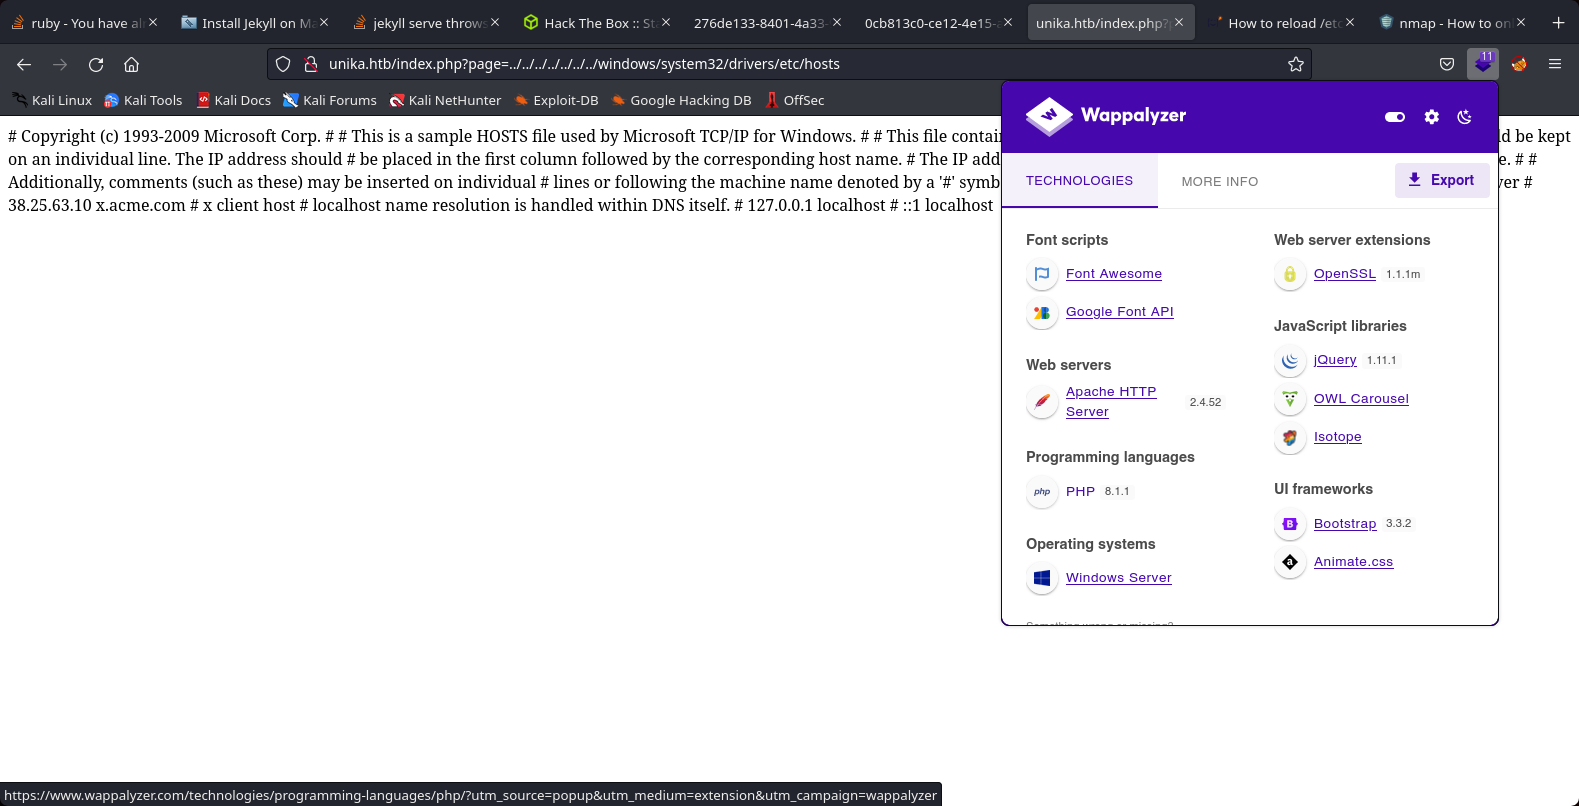Click the OWL Carousel icon
Screen dimensions: 1579x806
point(1290,399)
